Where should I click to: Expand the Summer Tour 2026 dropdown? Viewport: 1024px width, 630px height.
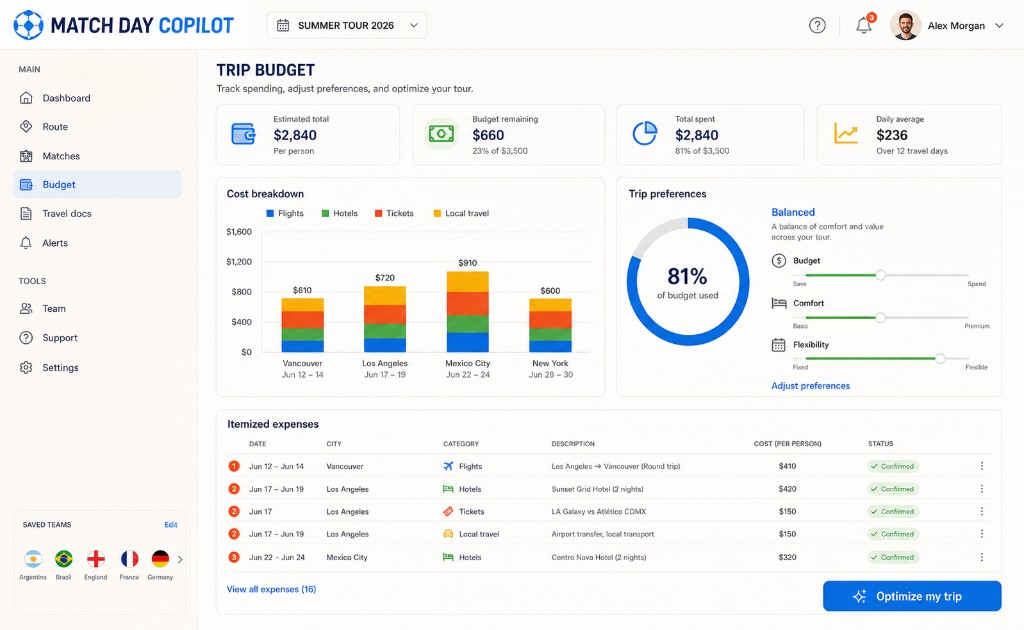(347, 25)
